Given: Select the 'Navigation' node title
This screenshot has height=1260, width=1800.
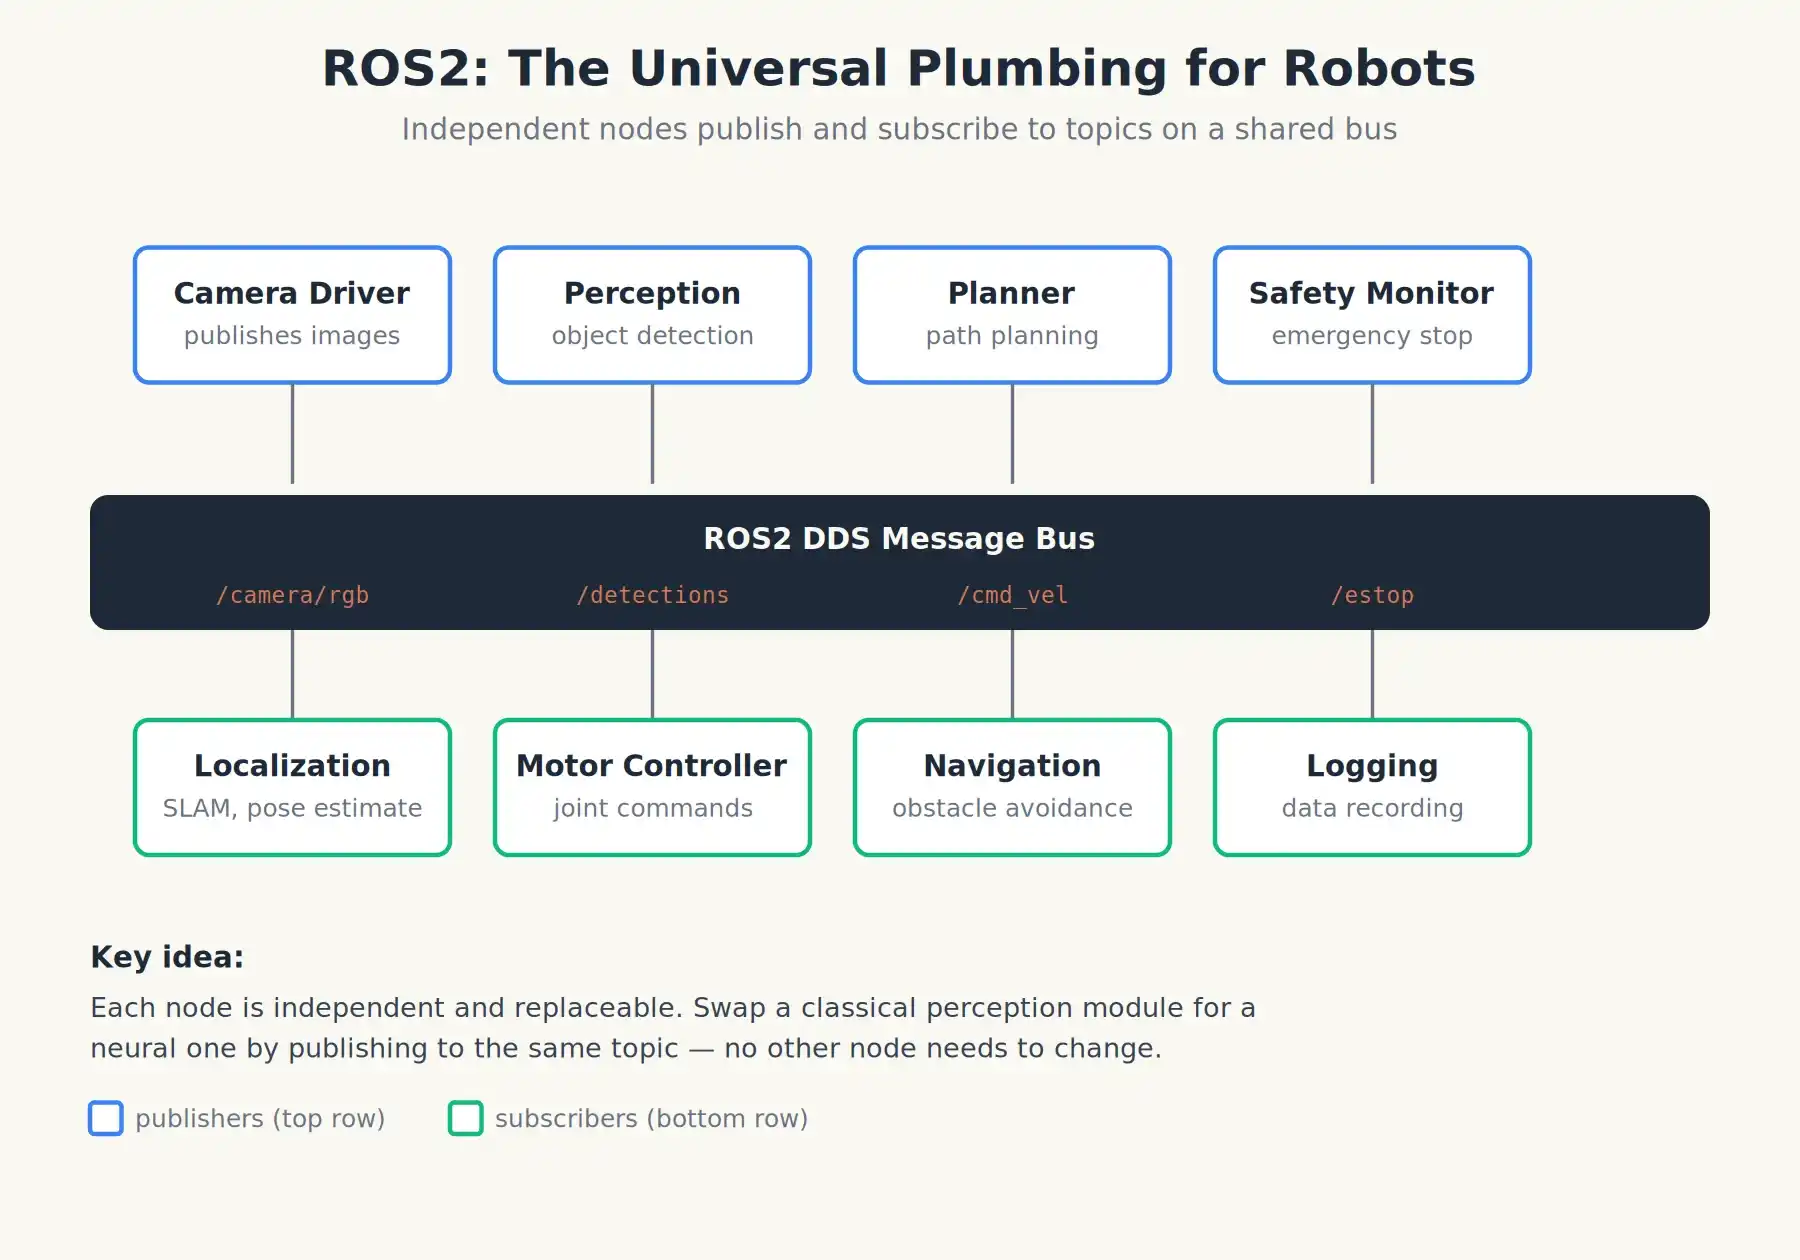Looking at the screenshot, I should point(1012,765).
